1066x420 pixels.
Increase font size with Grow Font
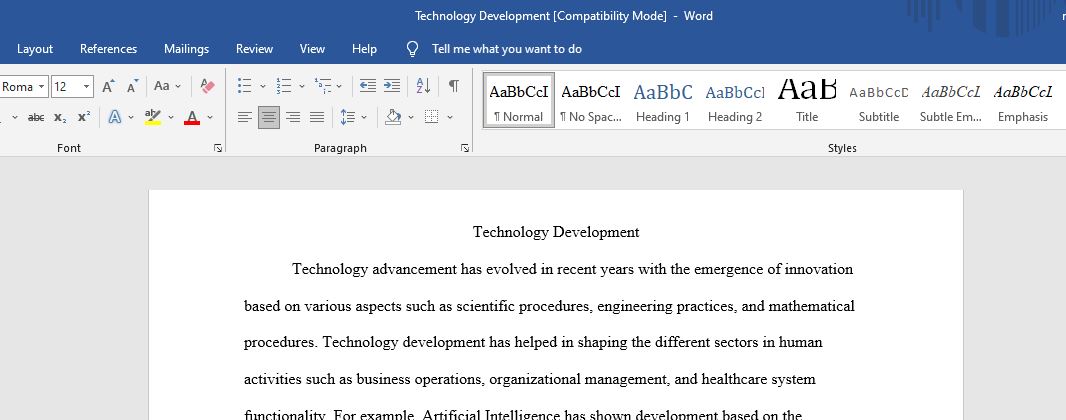(x=108, y=86)
